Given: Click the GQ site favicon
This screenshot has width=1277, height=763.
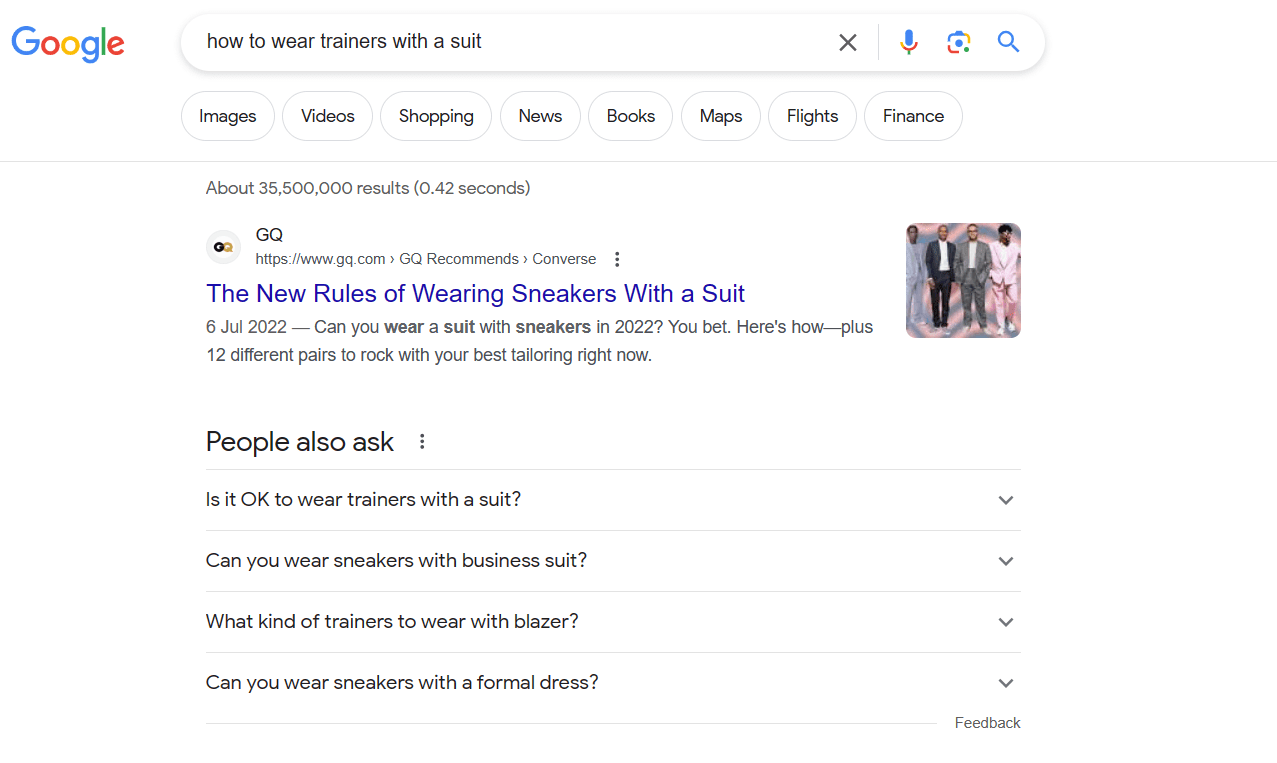Looking at the screenshot, I should (223, 247).
